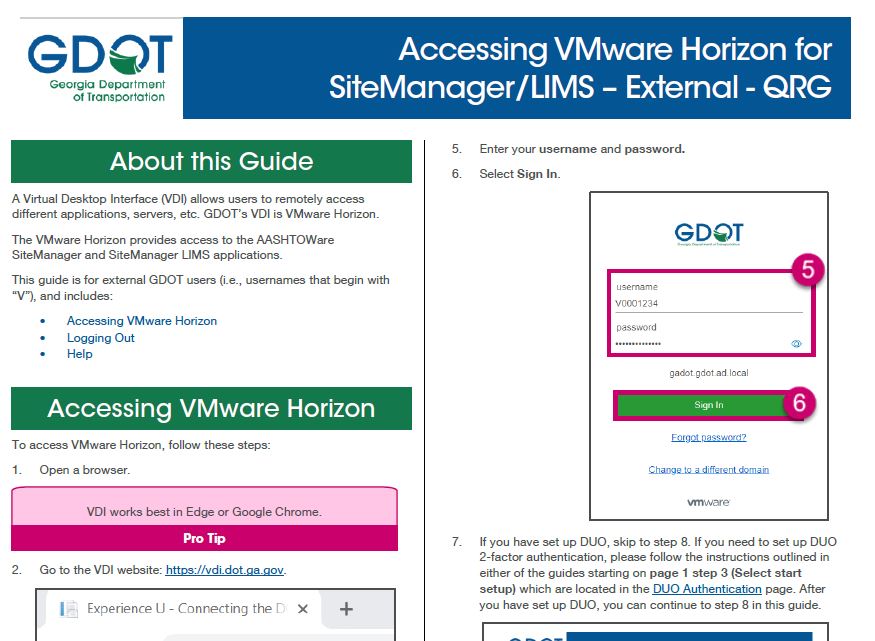The image size is (875, 641).
Task: Click the About this Guide heading
Action: (x=211, y=161)
